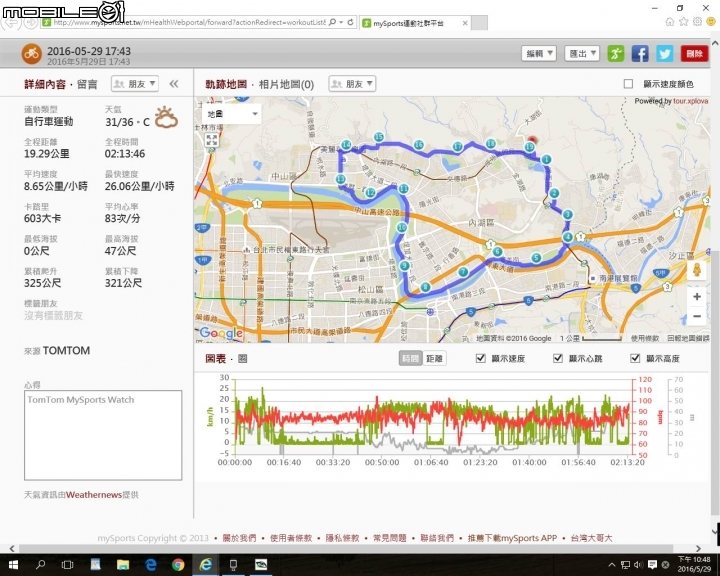Collapse the details panel with double chevron

(x=174, y=84)
